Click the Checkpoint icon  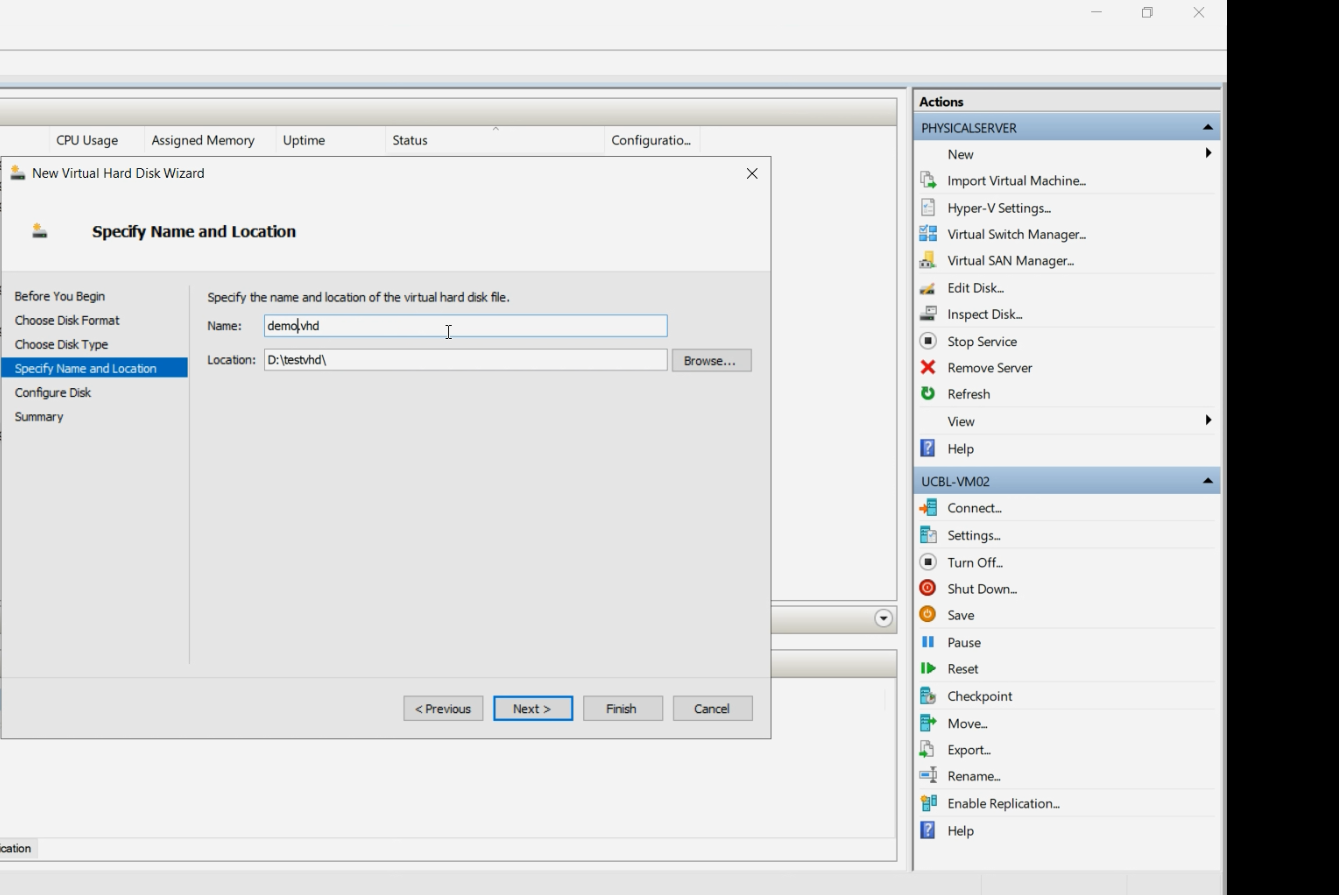(928, 696)
